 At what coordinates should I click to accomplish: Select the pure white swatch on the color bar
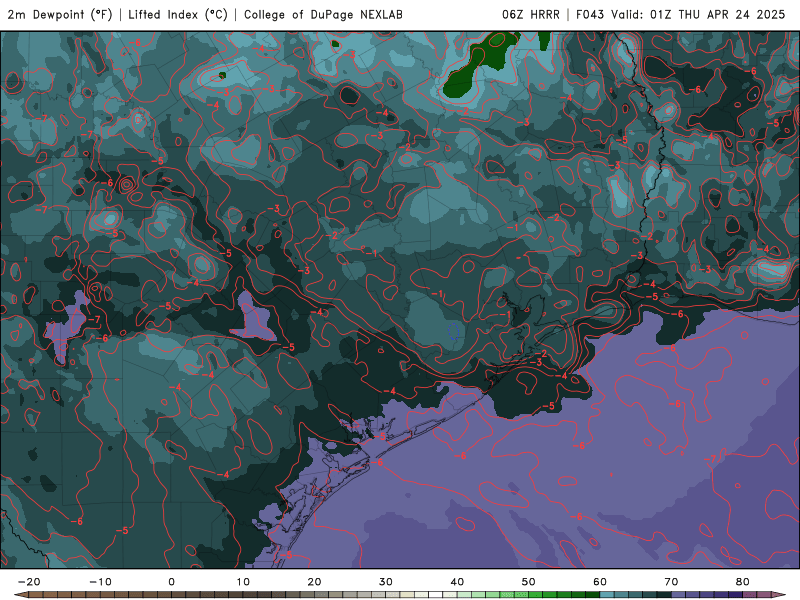[436, 594]
